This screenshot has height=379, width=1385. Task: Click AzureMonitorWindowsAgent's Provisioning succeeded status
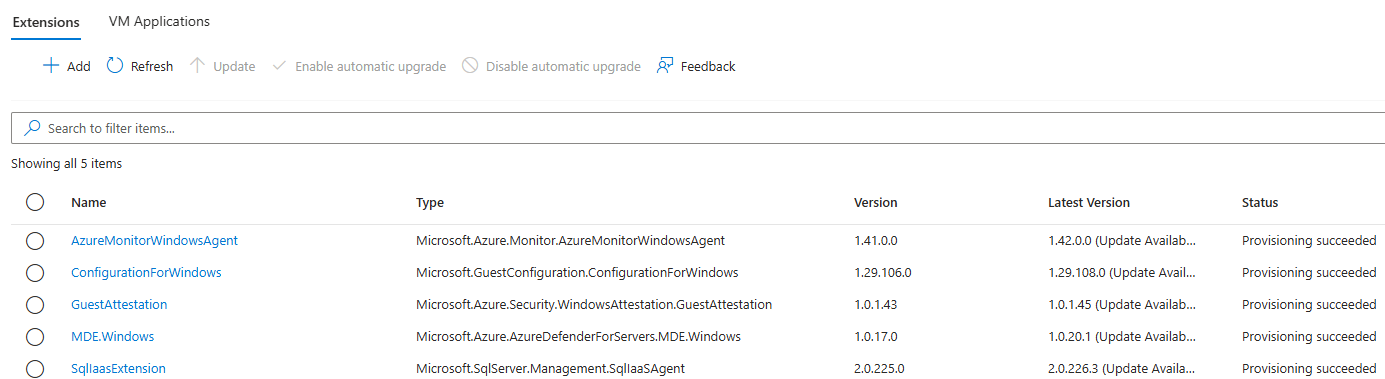(1309, 240)
